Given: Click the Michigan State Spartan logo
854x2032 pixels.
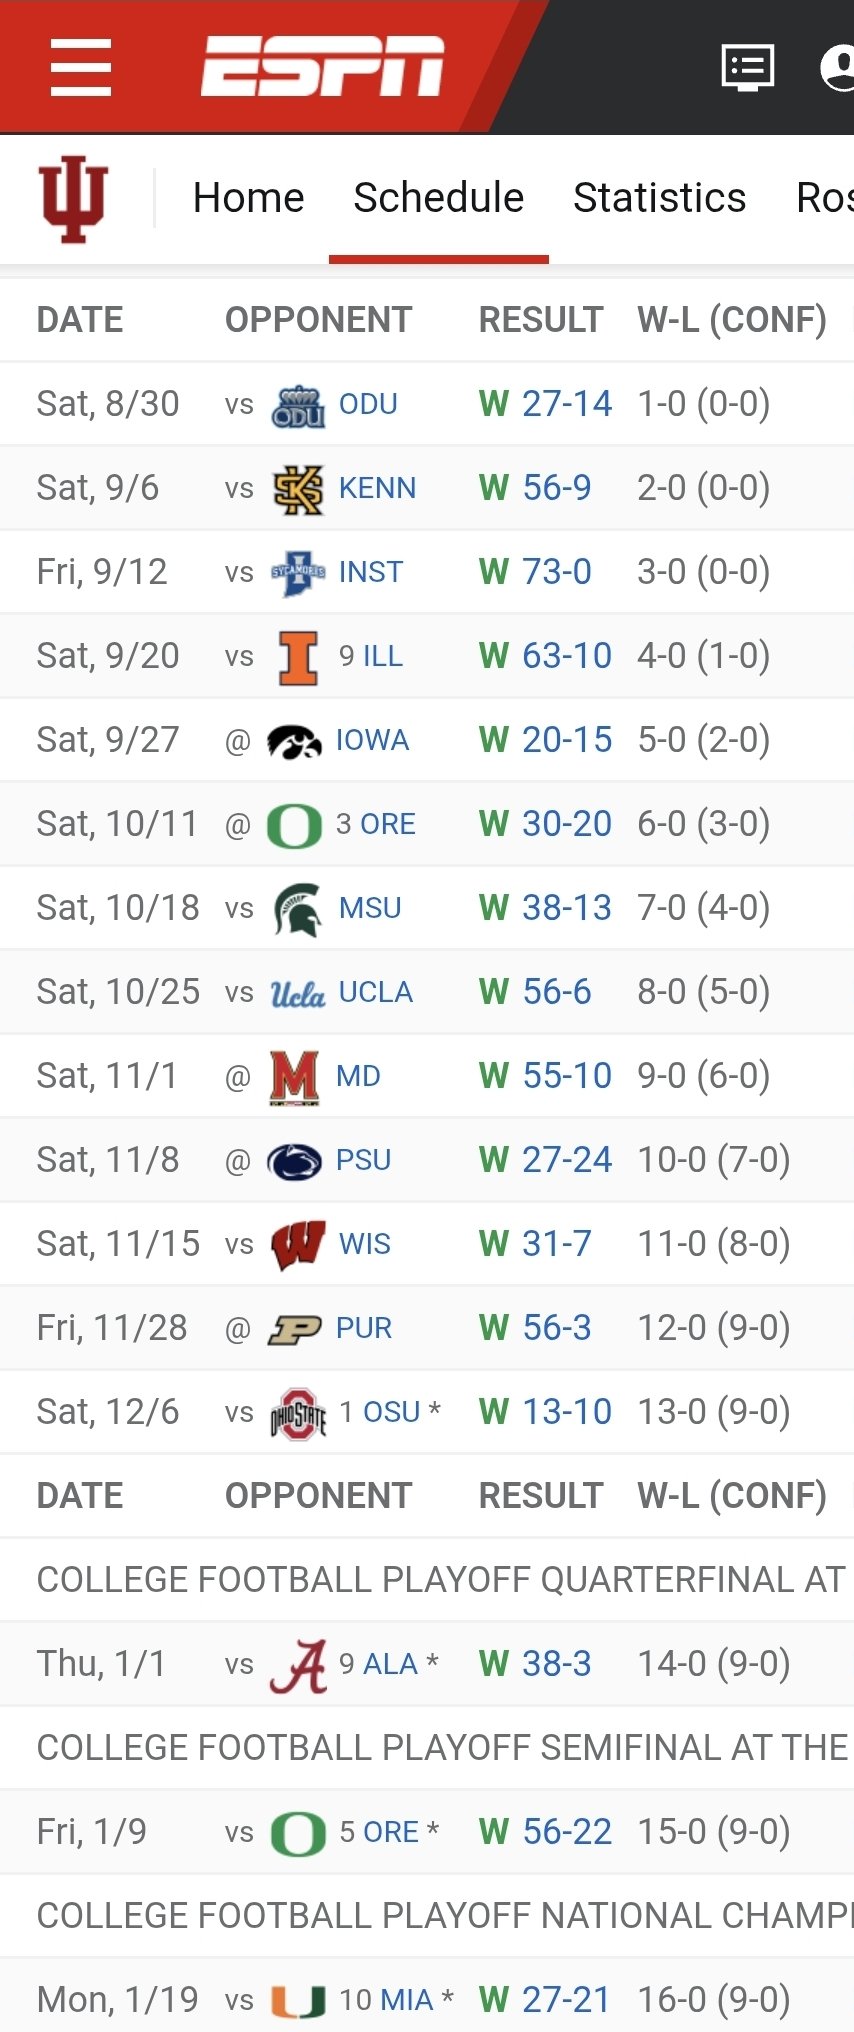Looking at the screenshot, I should (x=298, y=909).
